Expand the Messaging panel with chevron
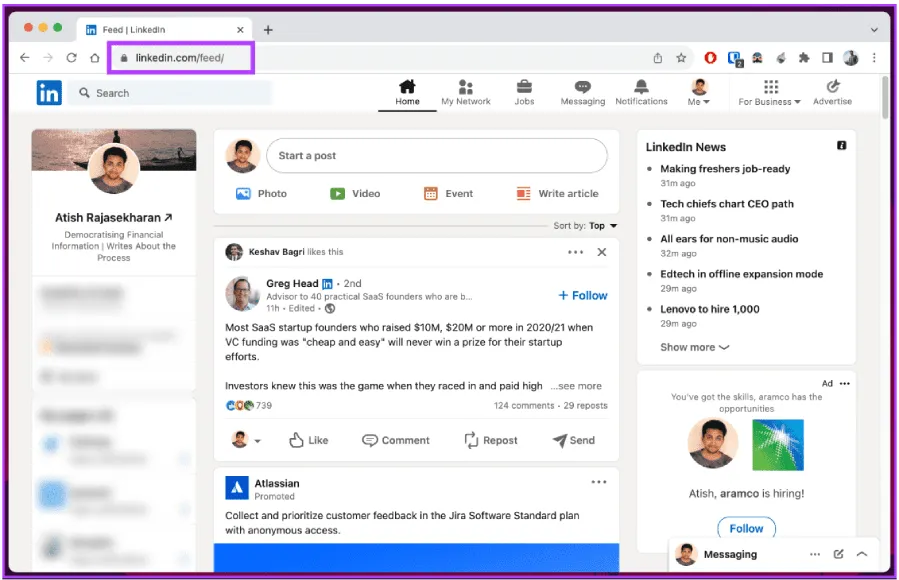The image size is (899, 580). 862,554
